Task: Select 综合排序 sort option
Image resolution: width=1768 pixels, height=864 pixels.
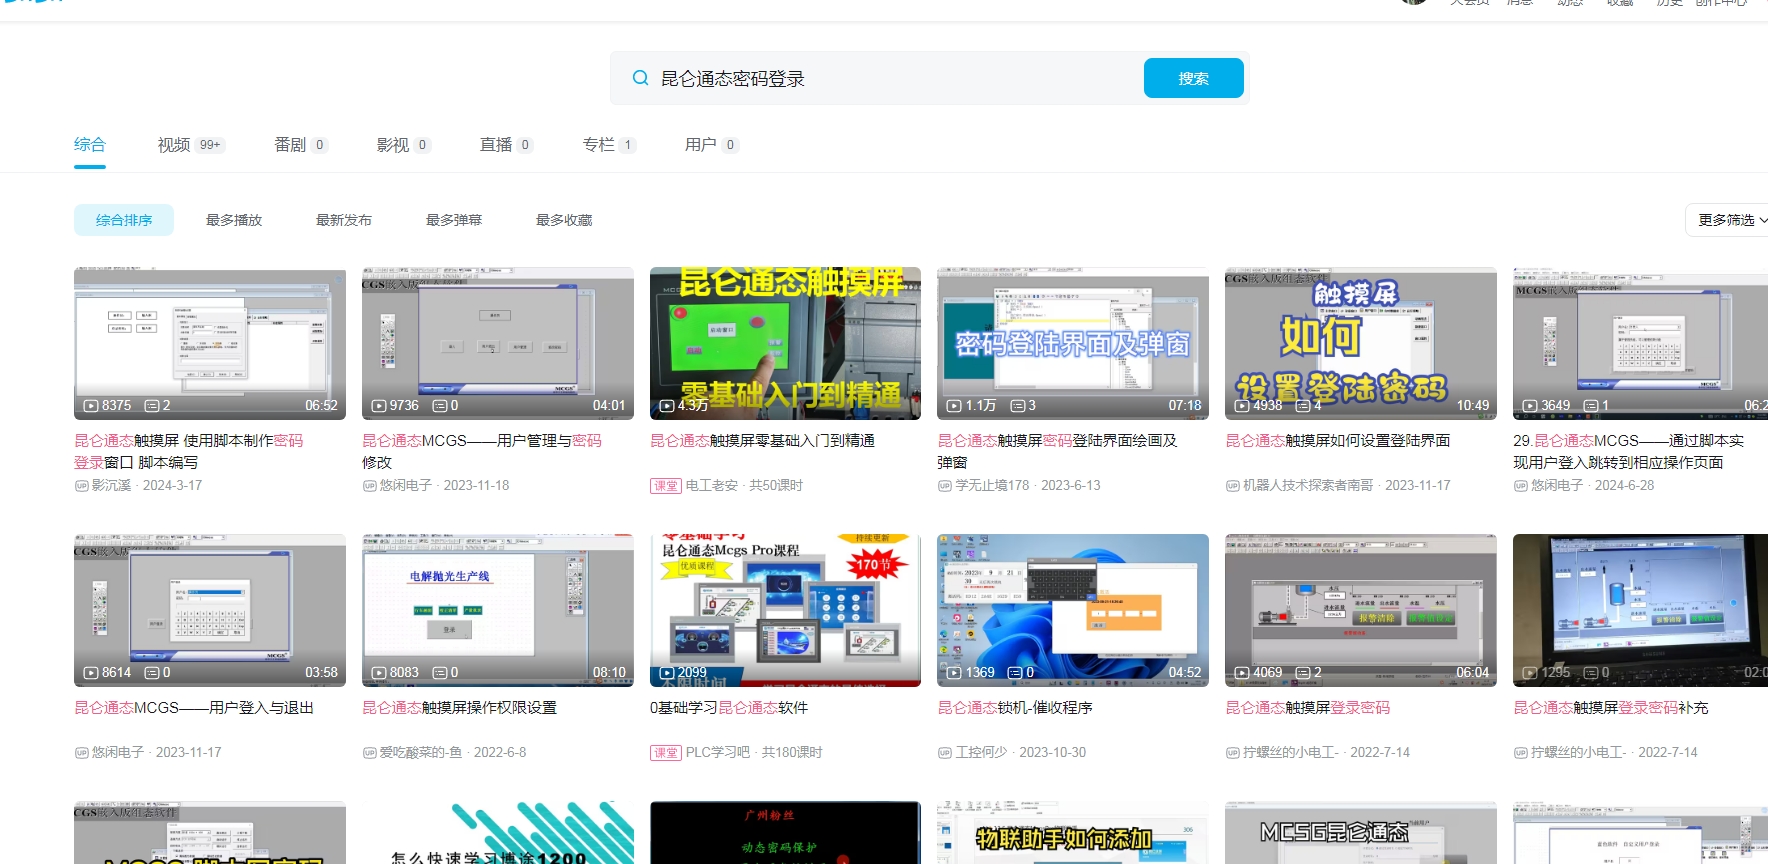Action: tap(124, 220)
